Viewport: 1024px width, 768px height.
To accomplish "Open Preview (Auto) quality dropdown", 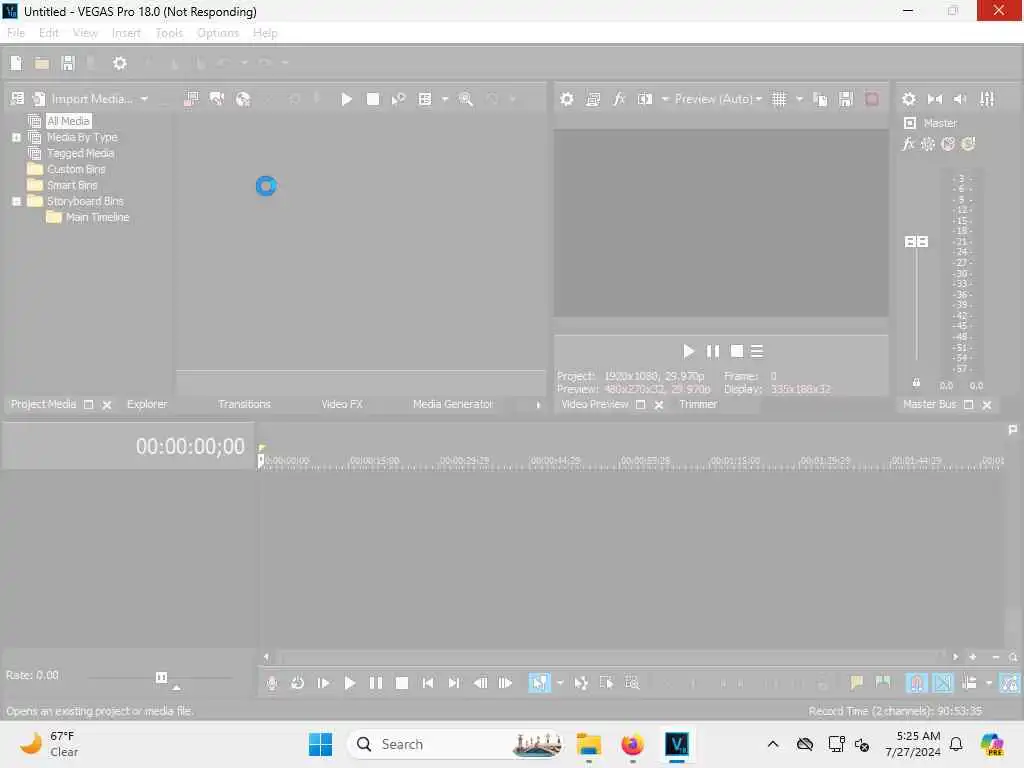I will pyautogui.click(x=718, y=99).
